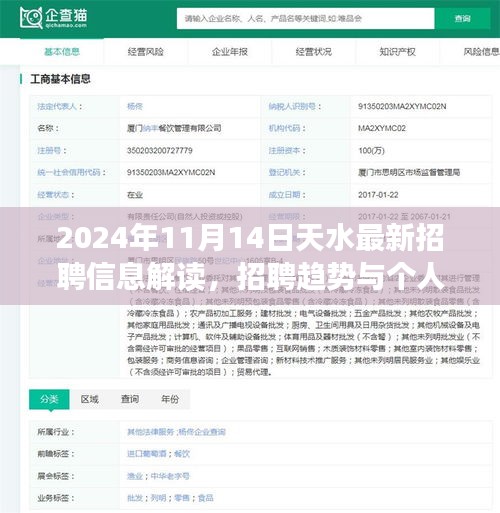Click the 统一社会信用代码 label
The height and width of the screenshot is (513, 500).
coord(69,172)
